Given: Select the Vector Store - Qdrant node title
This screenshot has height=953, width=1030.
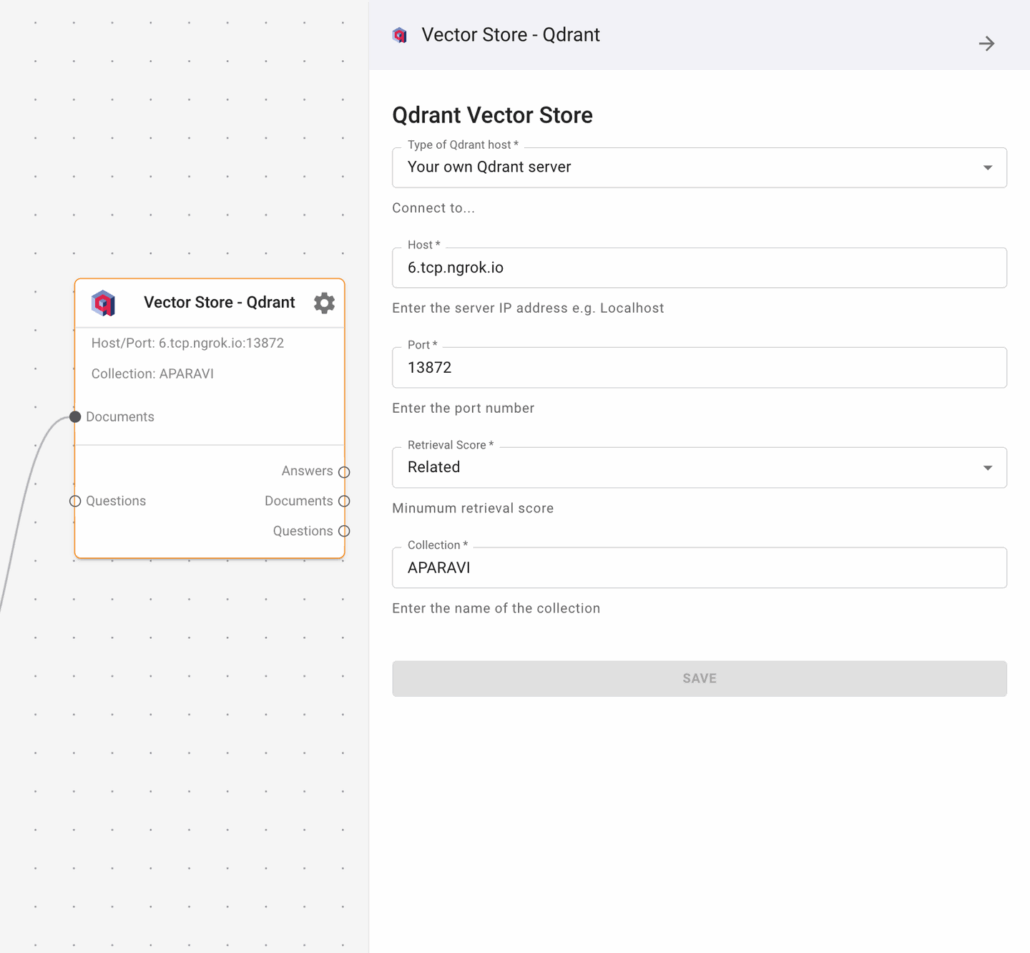Looking at the screenshot, I should tap(219, 302).
